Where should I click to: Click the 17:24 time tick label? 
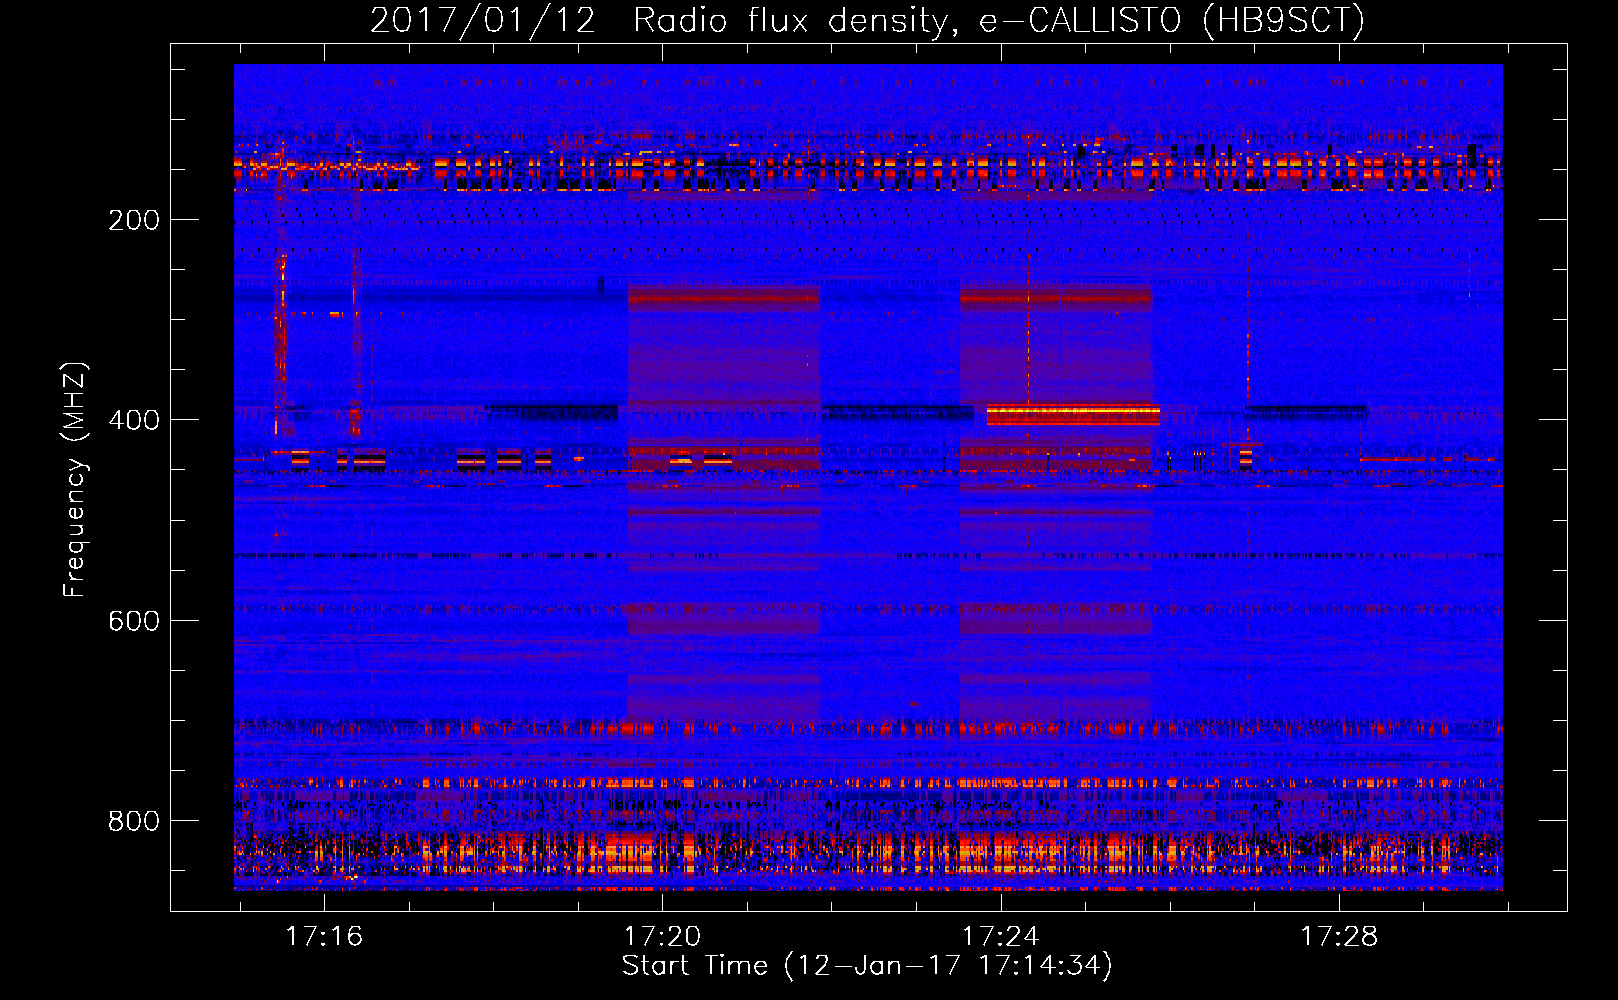[x=1000, y=937]
